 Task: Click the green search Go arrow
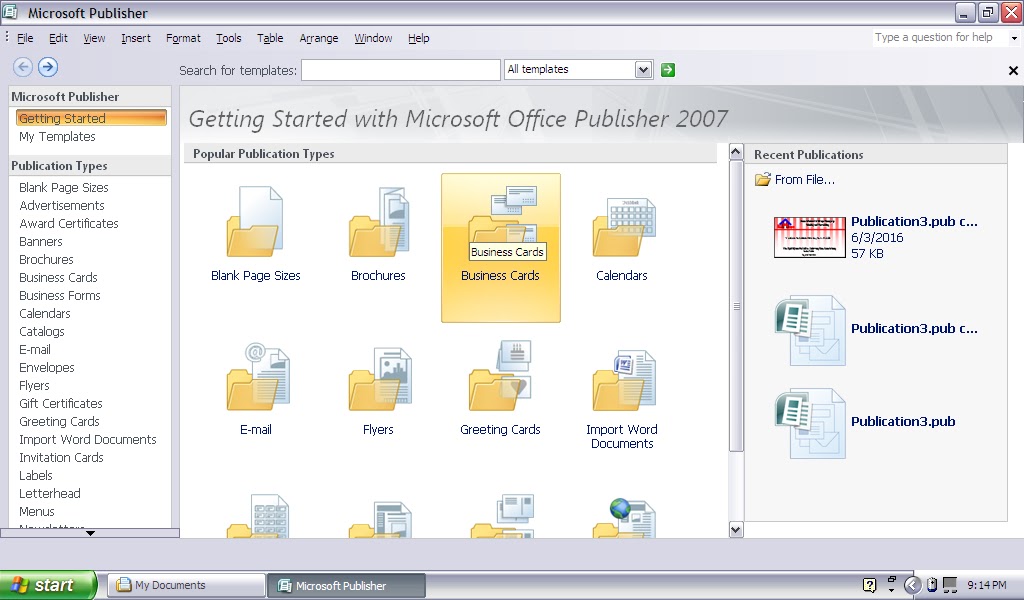tap(667, 70)
